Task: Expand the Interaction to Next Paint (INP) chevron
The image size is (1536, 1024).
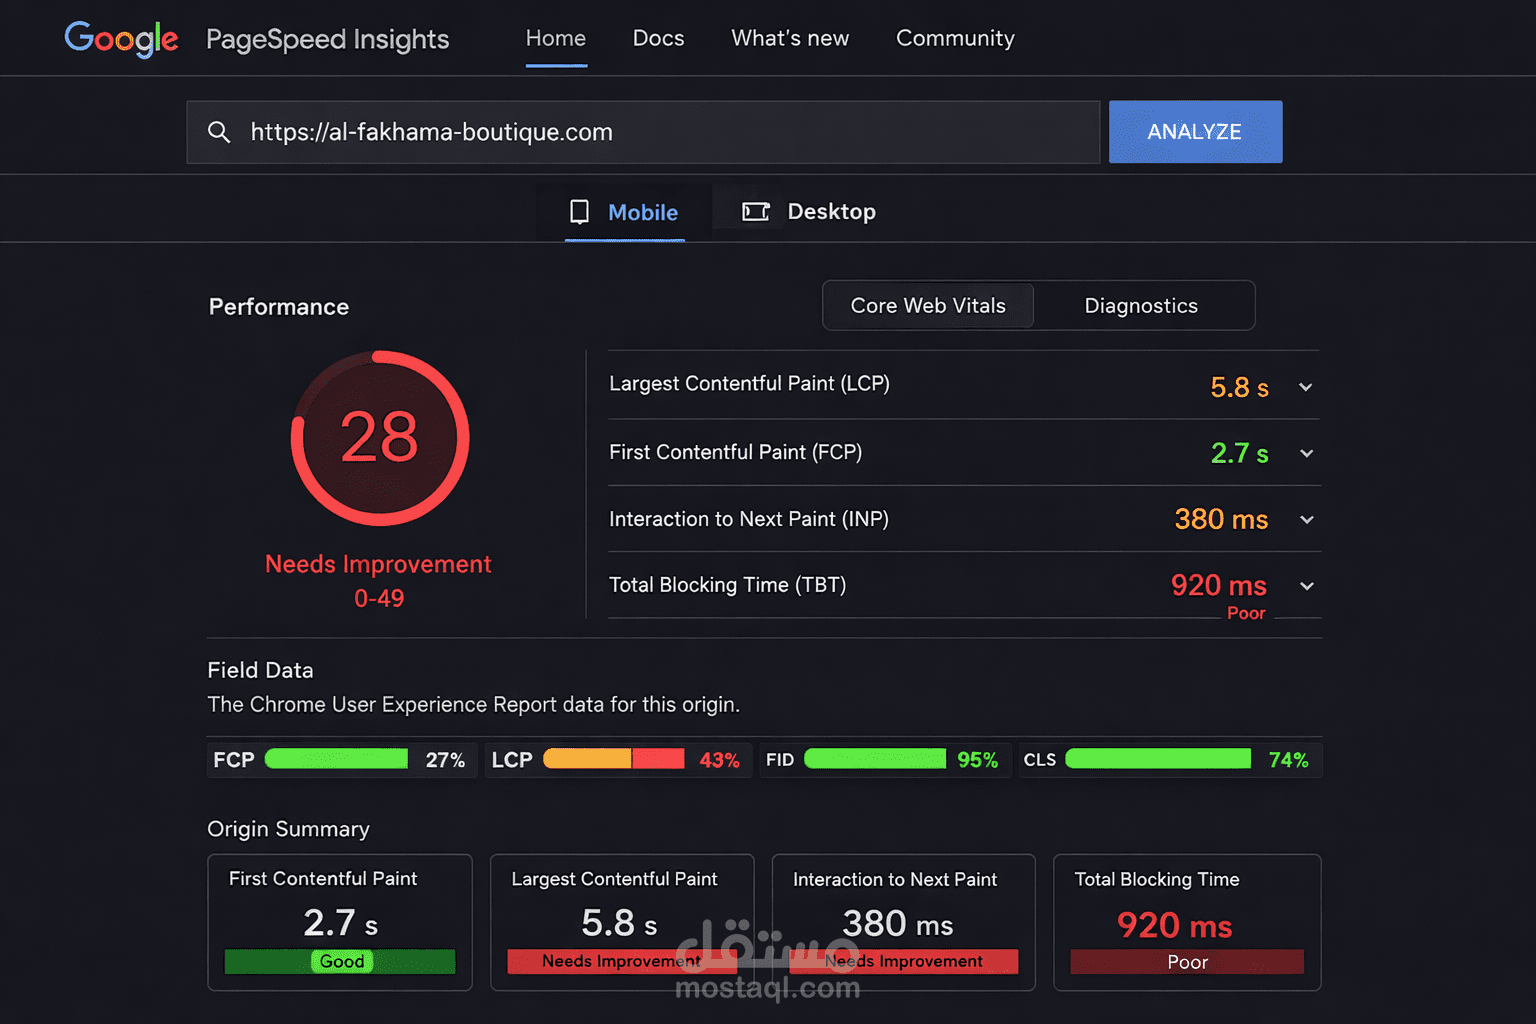Action: [1306, 519]
